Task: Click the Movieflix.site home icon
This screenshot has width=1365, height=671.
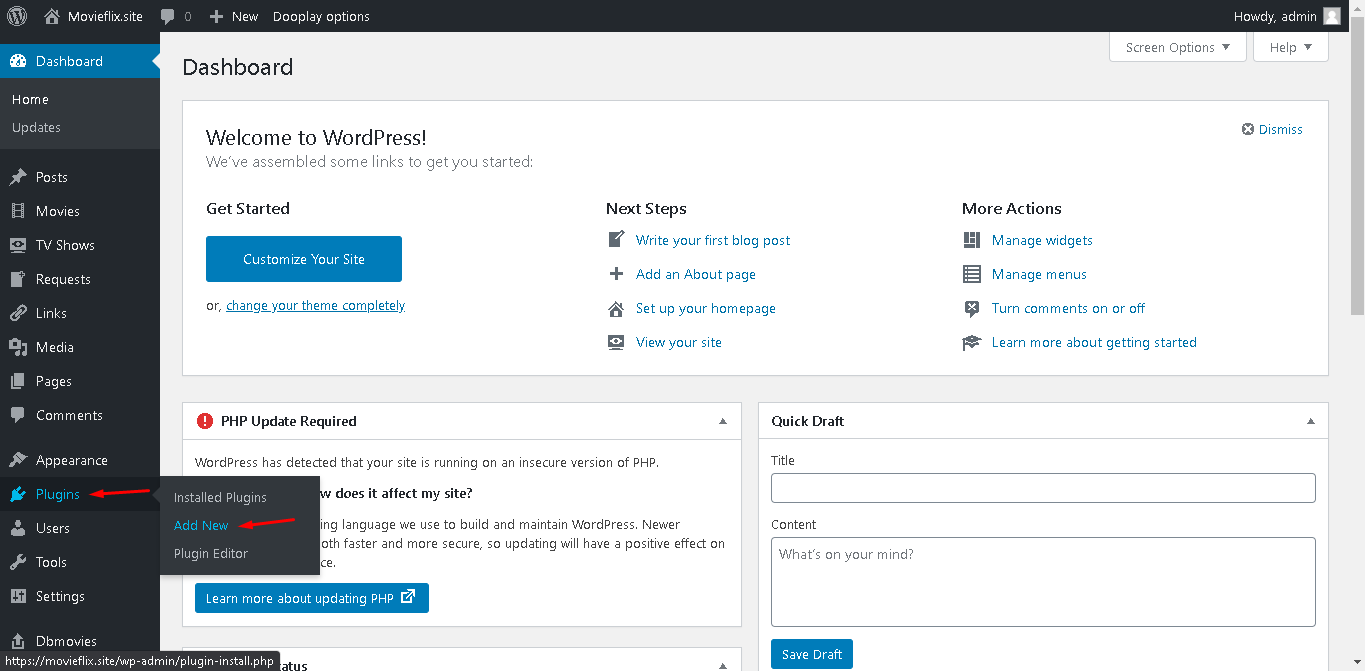Action: click(x=52, y=16)
